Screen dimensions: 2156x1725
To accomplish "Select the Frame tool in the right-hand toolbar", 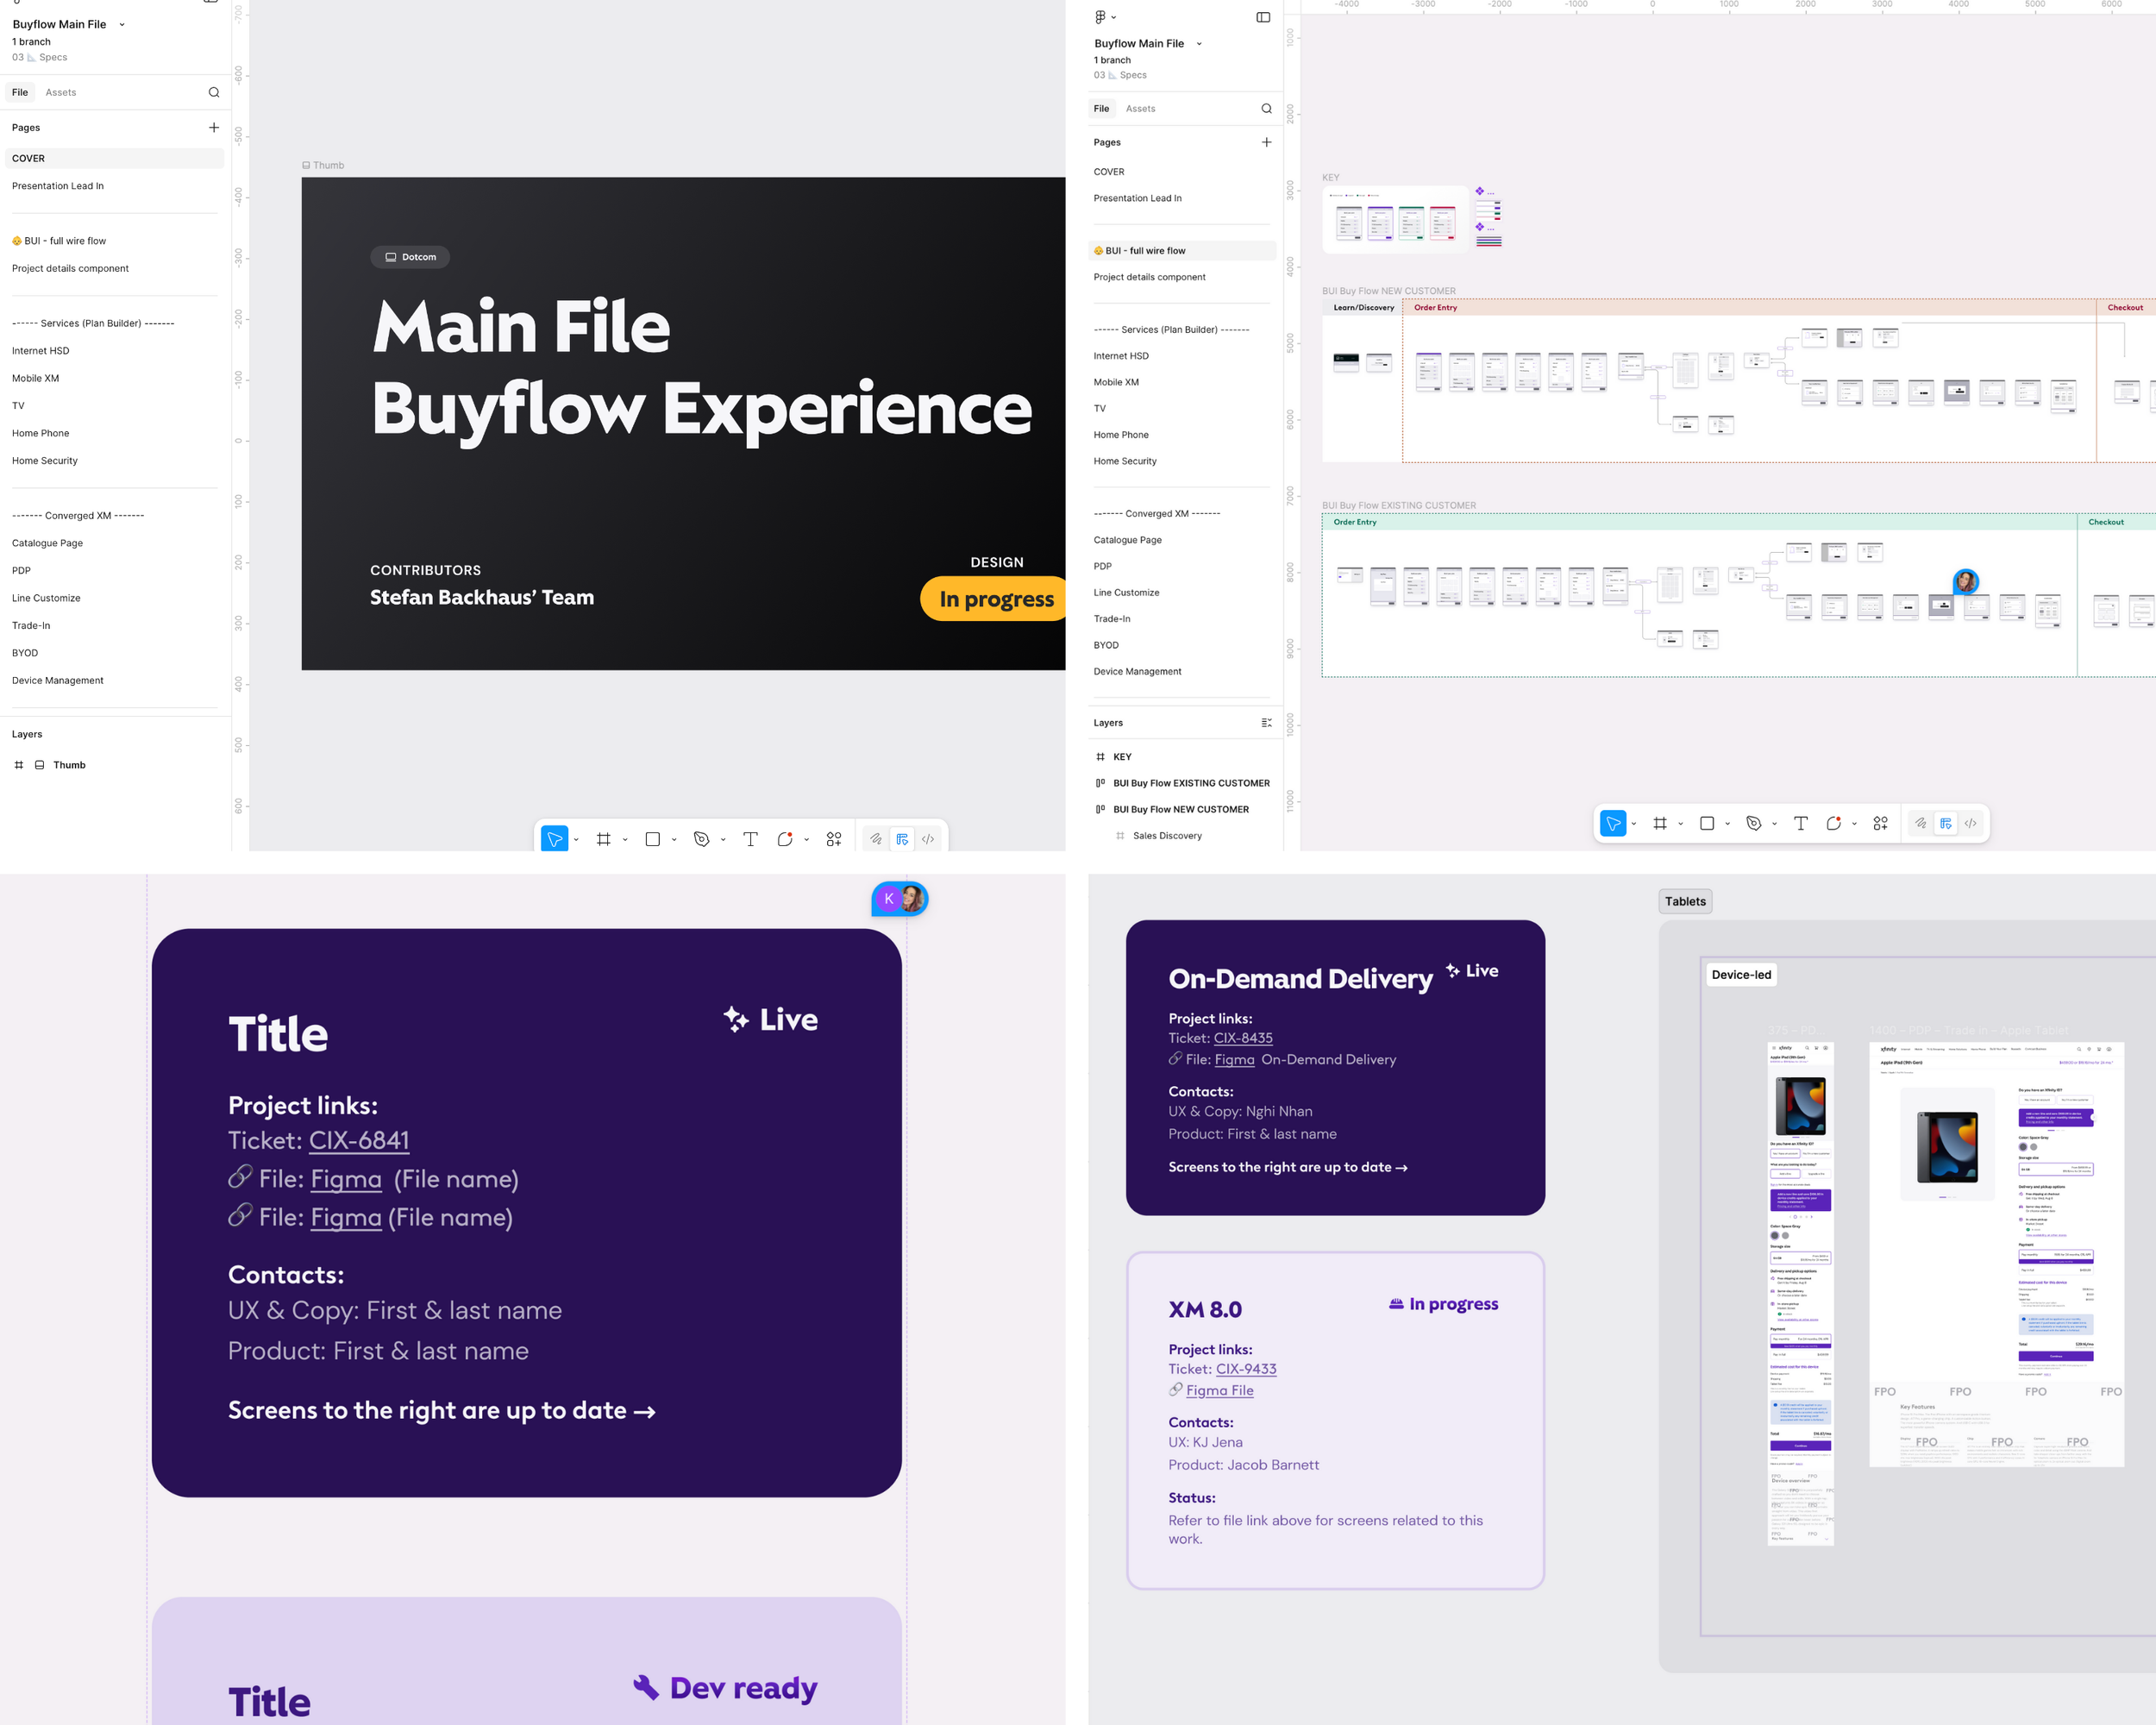I will coord(1660,823).
